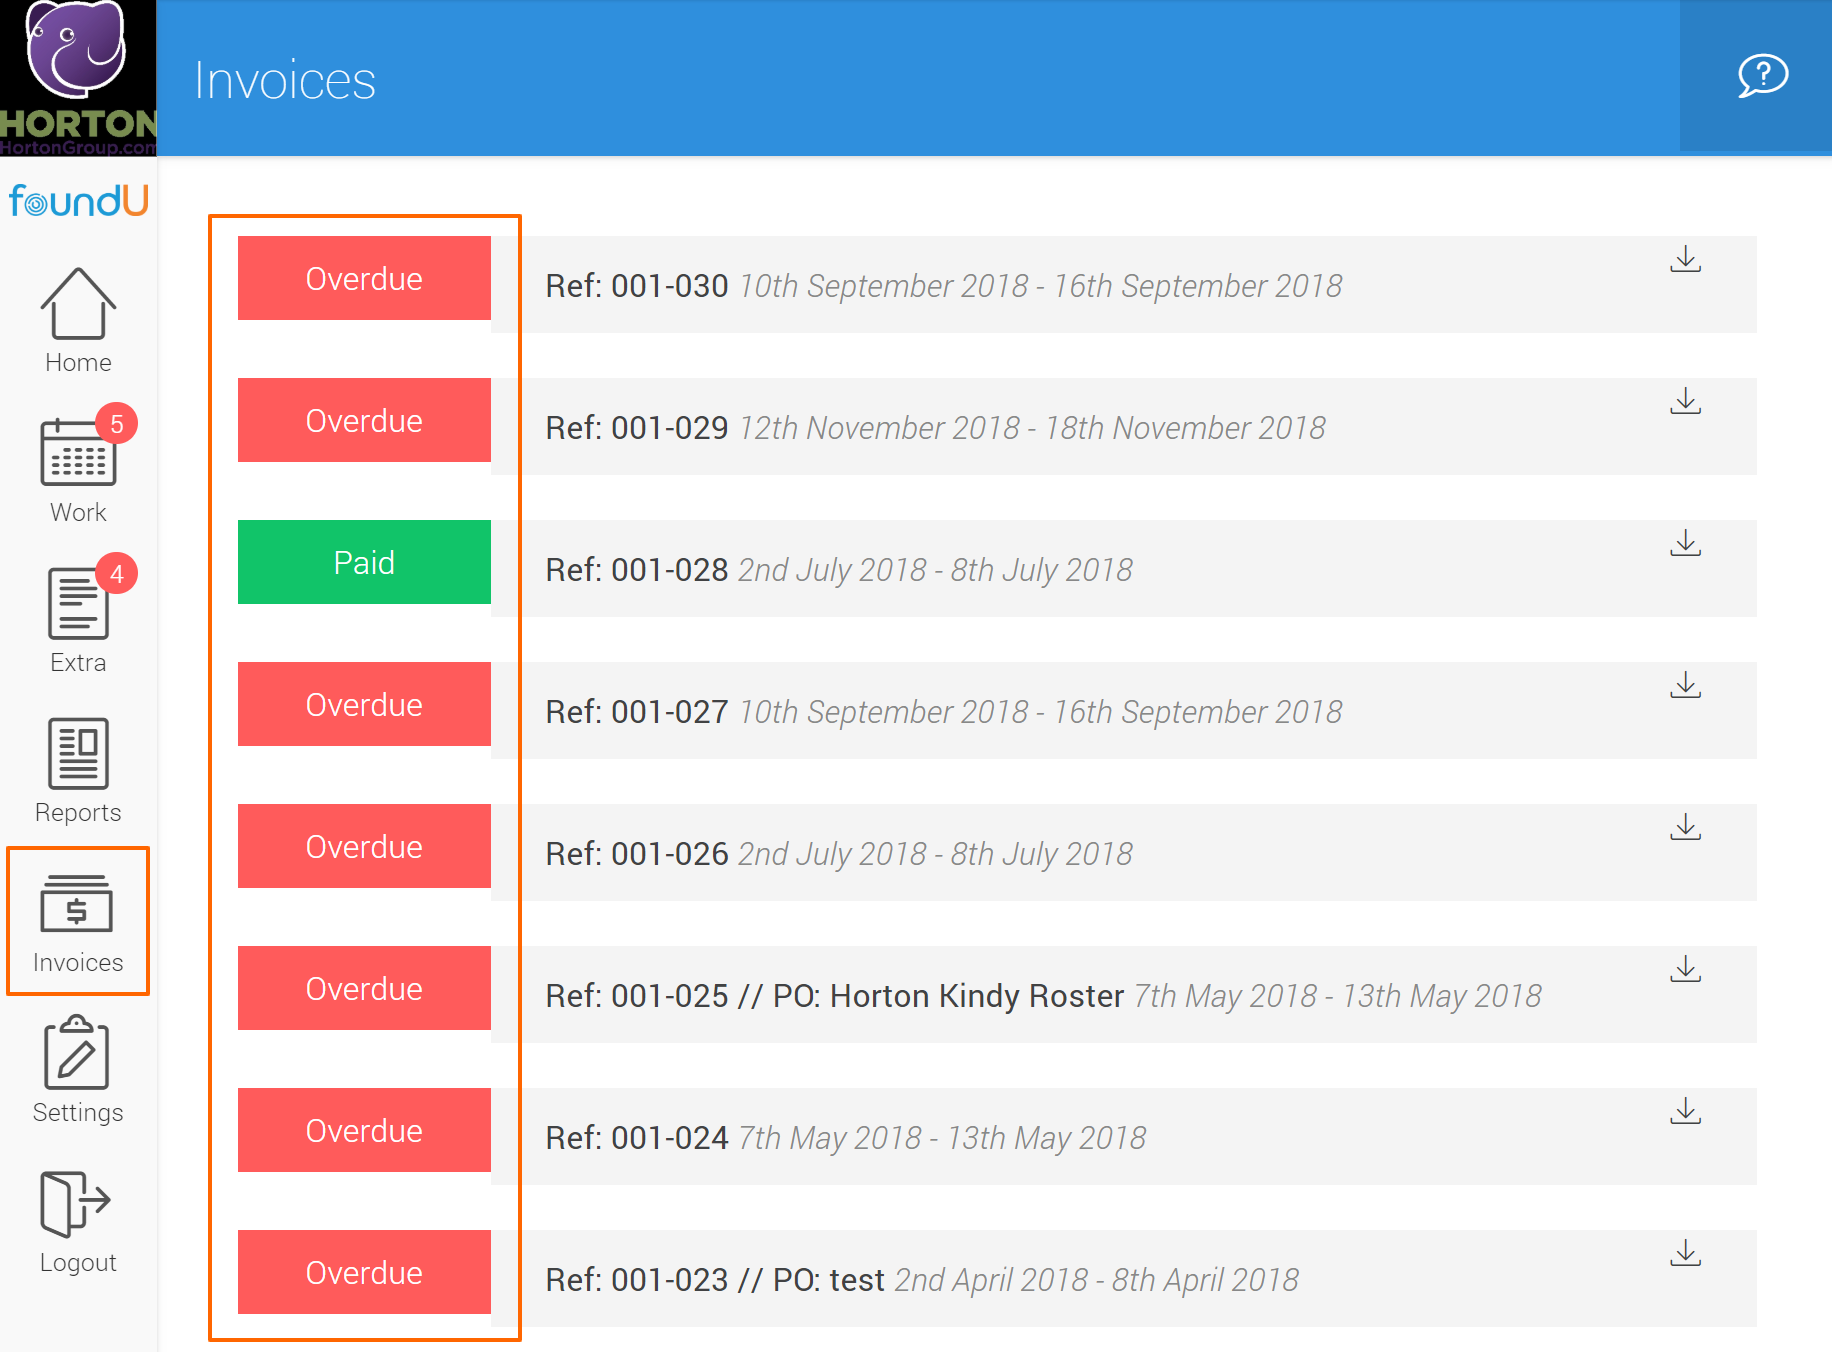This screenshot has width=1832, height=1352.
Task: Click the notification badge showing 4 on Extra
Action: tap(117, 574)
